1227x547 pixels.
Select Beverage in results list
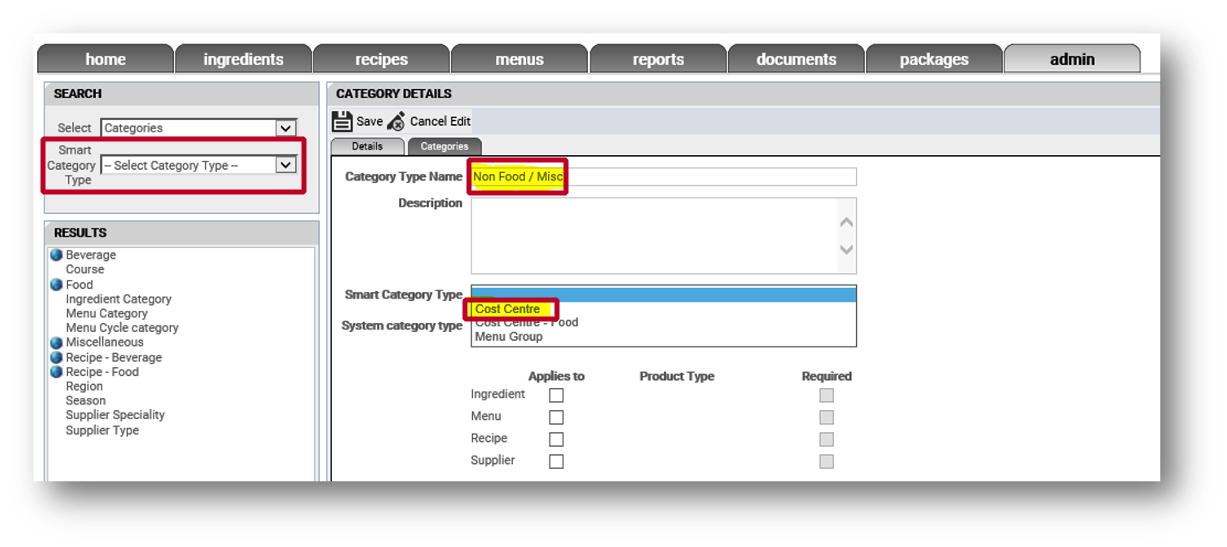[x=91, y=255]
